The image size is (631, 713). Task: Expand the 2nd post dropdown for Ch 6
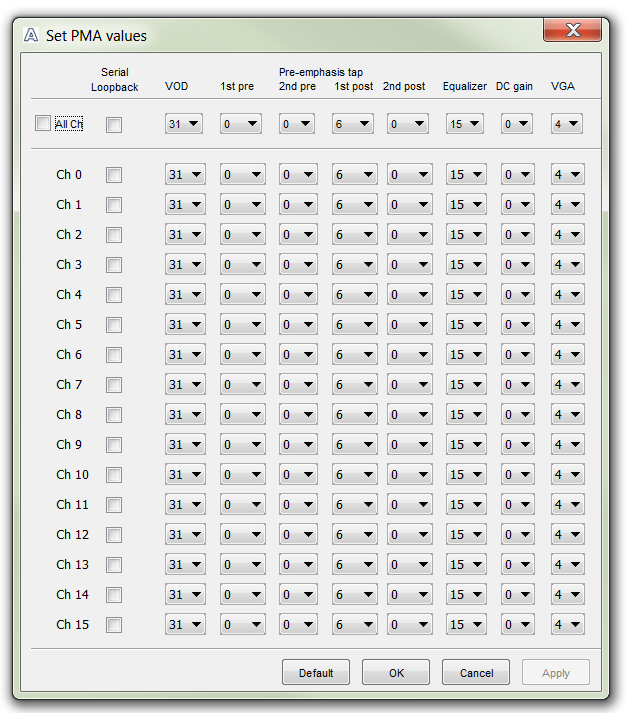tap(409, 355)
